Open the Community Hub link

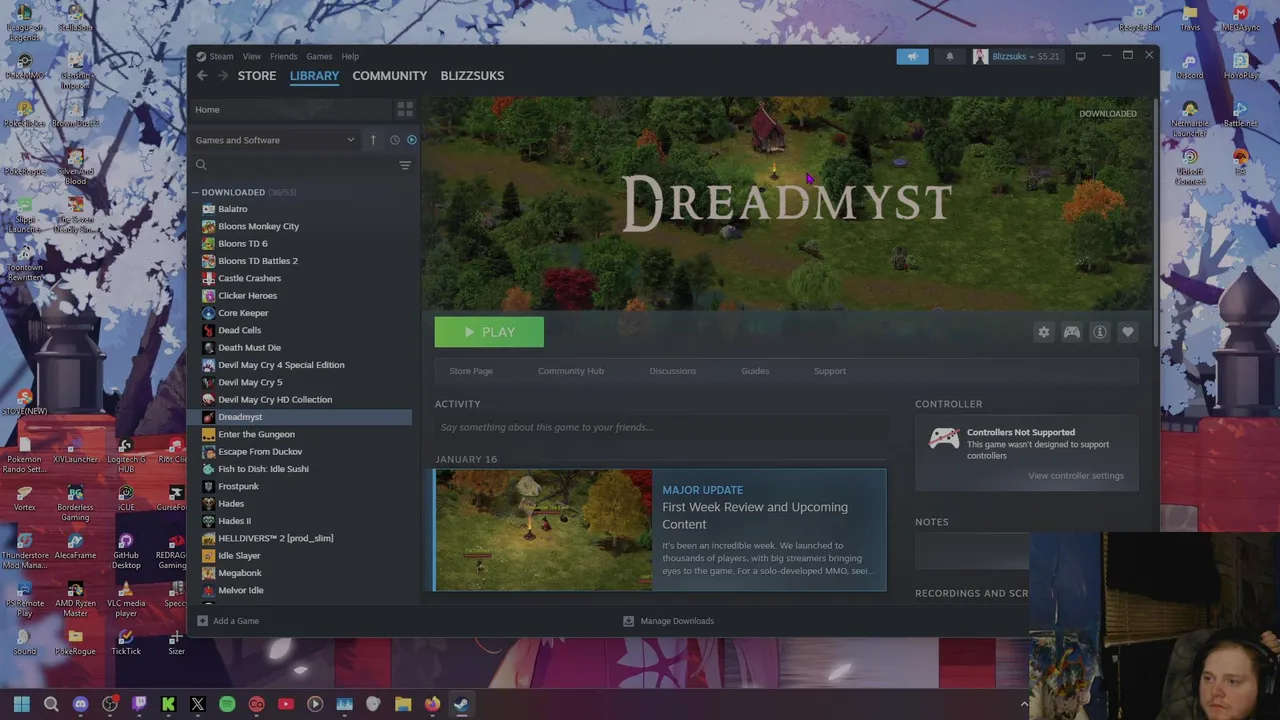571,371
